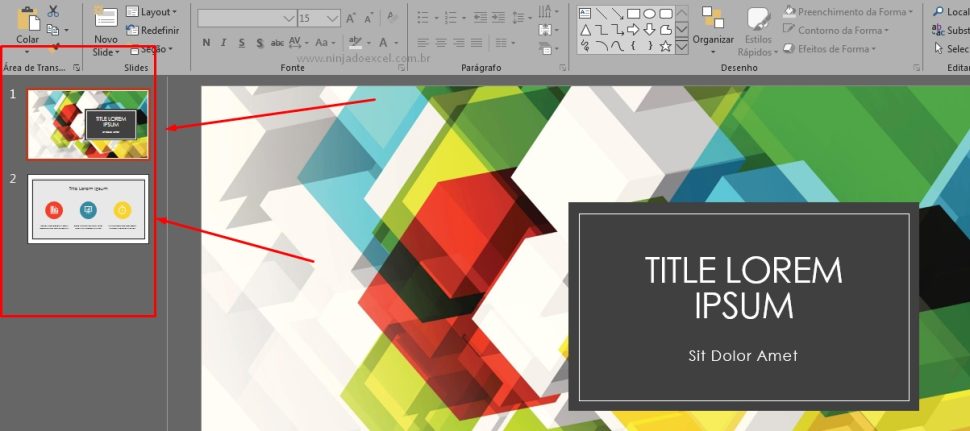Viewport: 970px width, 431px height.
Task: Click the Redefinir button
Action: point(152,31)
